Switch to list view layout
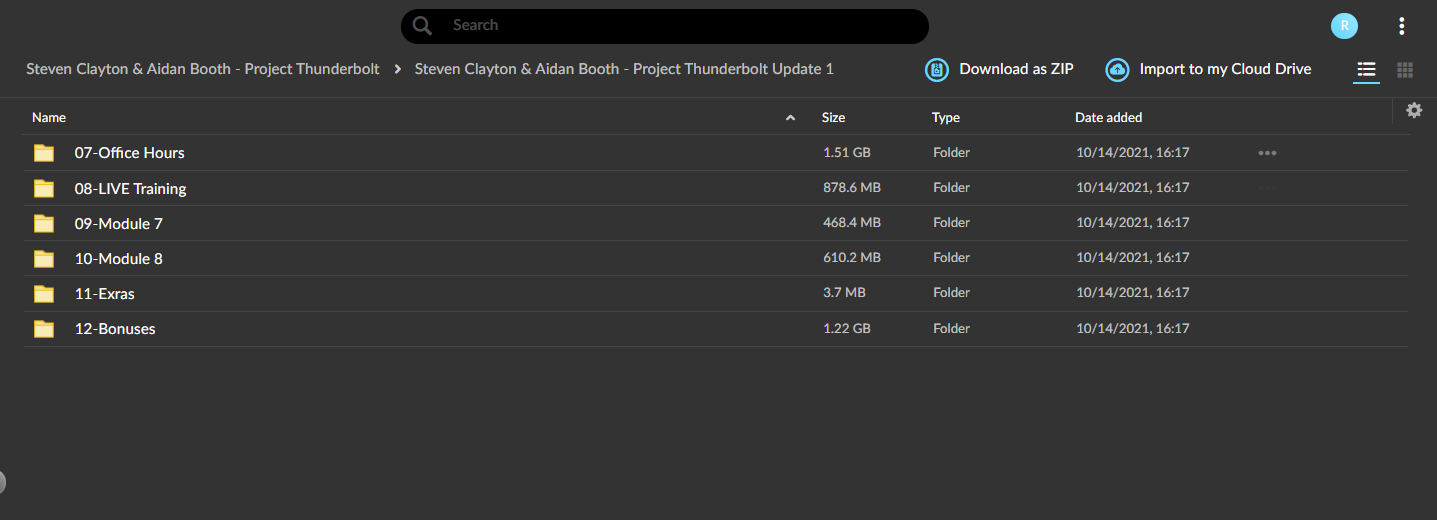 [x=1367, y=69]
